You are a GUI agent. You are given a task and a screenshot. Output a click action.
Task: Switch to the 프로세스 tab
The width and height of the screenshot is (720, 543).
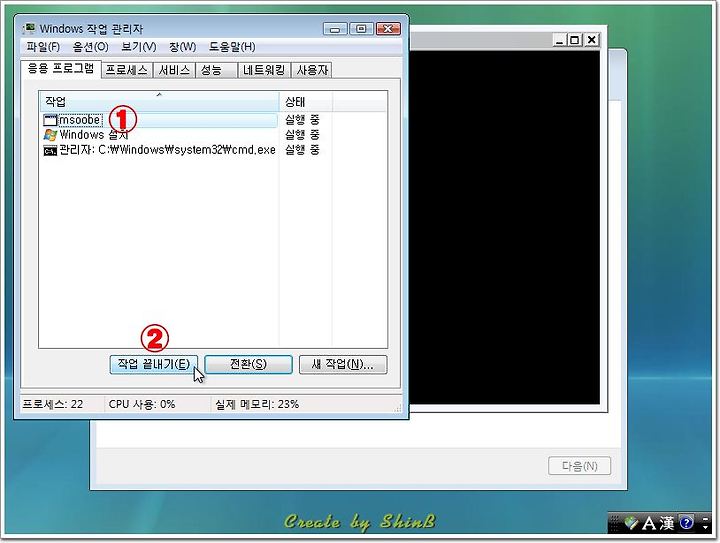point(127,70)
